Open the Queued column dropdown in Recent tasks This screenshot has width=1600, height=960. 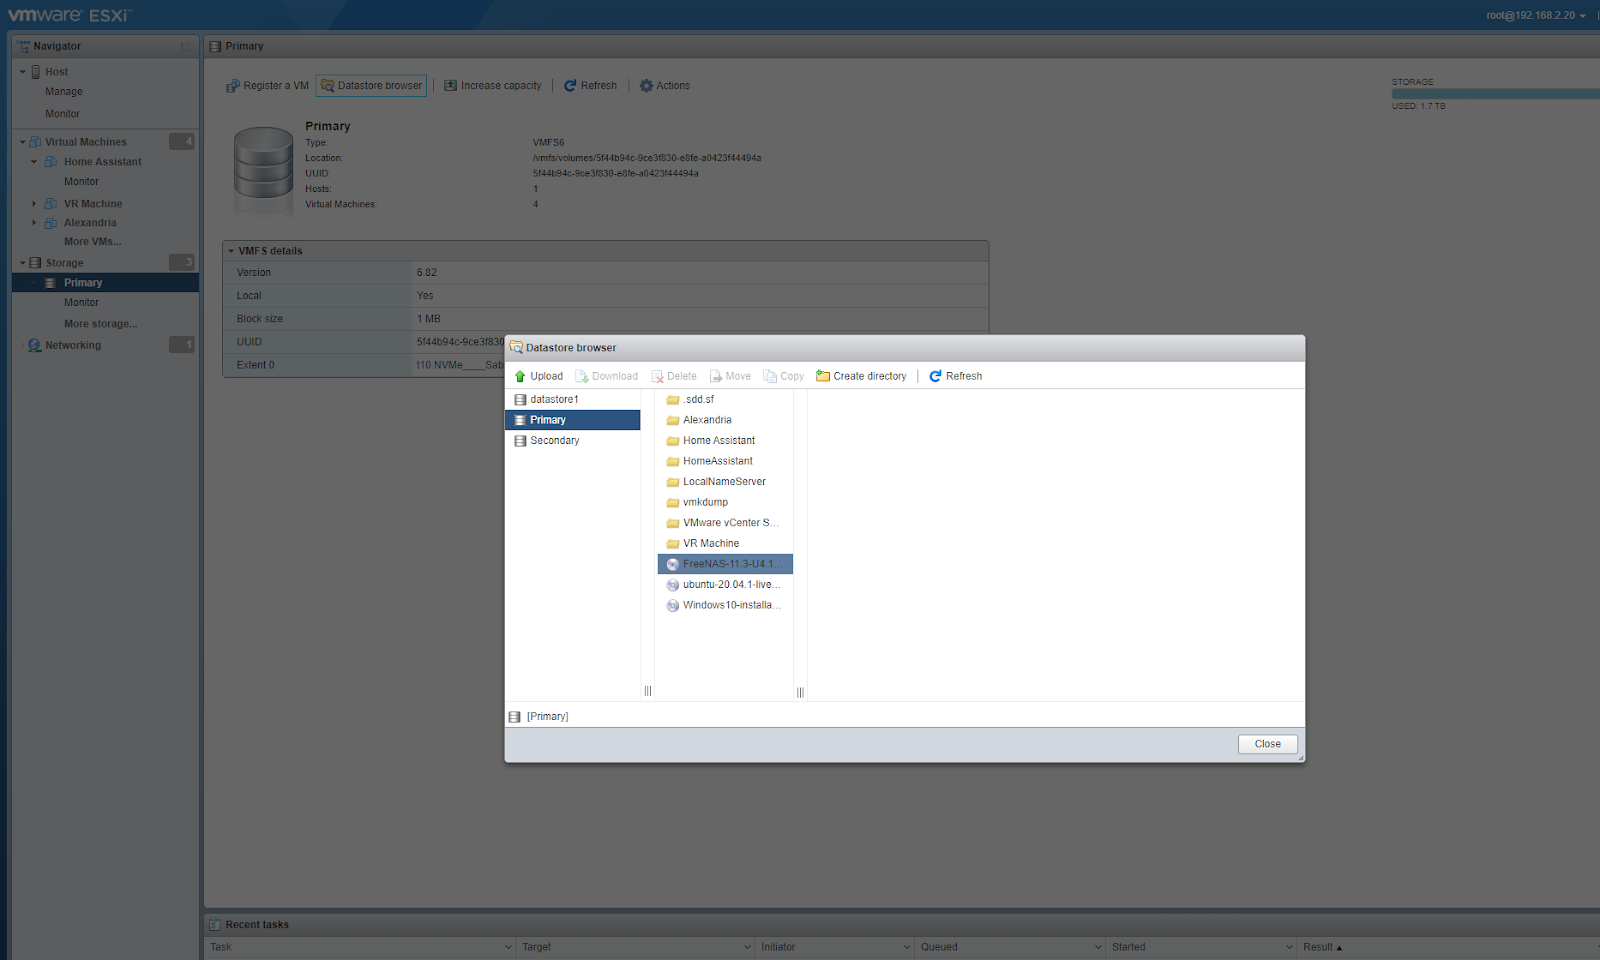tap(1098, 948)
